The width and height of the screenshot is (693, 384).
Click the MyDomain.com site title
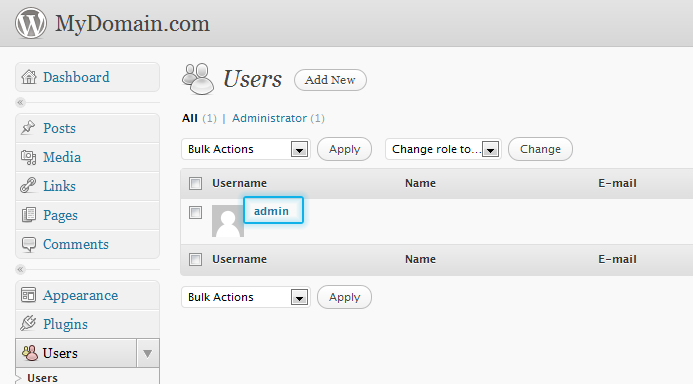click(x=132, y=23)
